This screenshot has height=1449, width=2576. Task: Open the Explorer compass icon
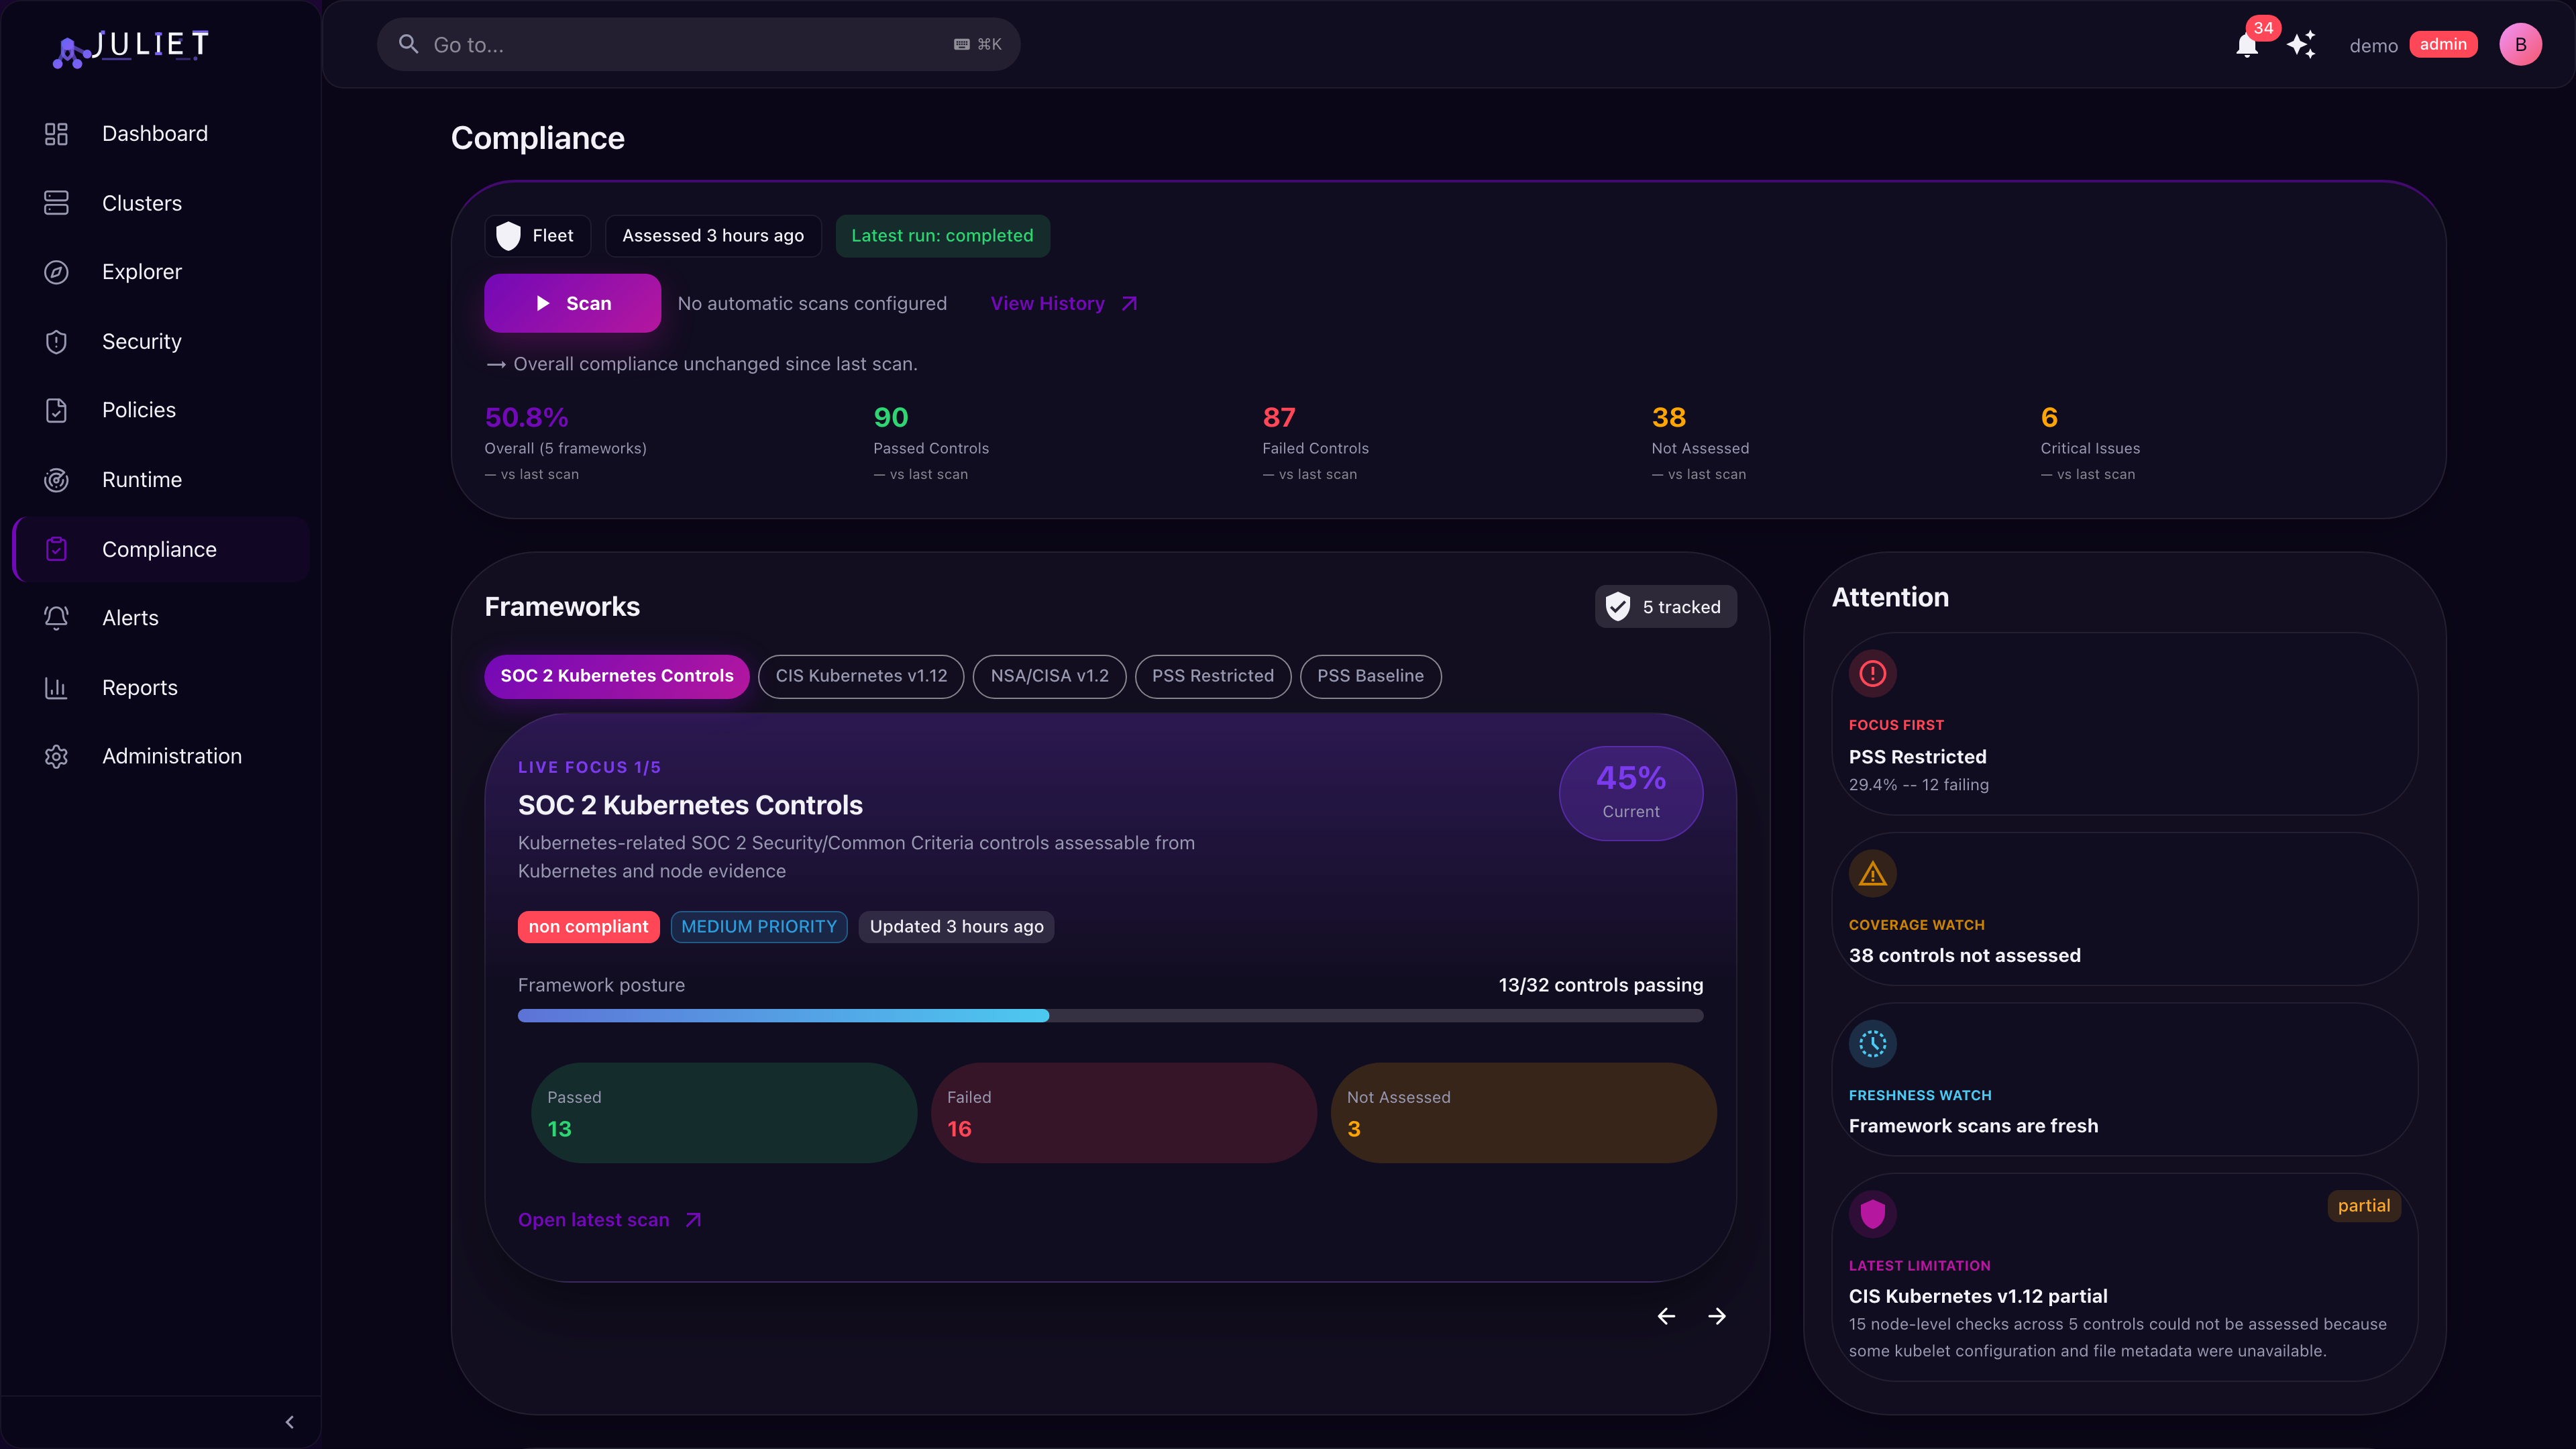click(x=56, y=271)
